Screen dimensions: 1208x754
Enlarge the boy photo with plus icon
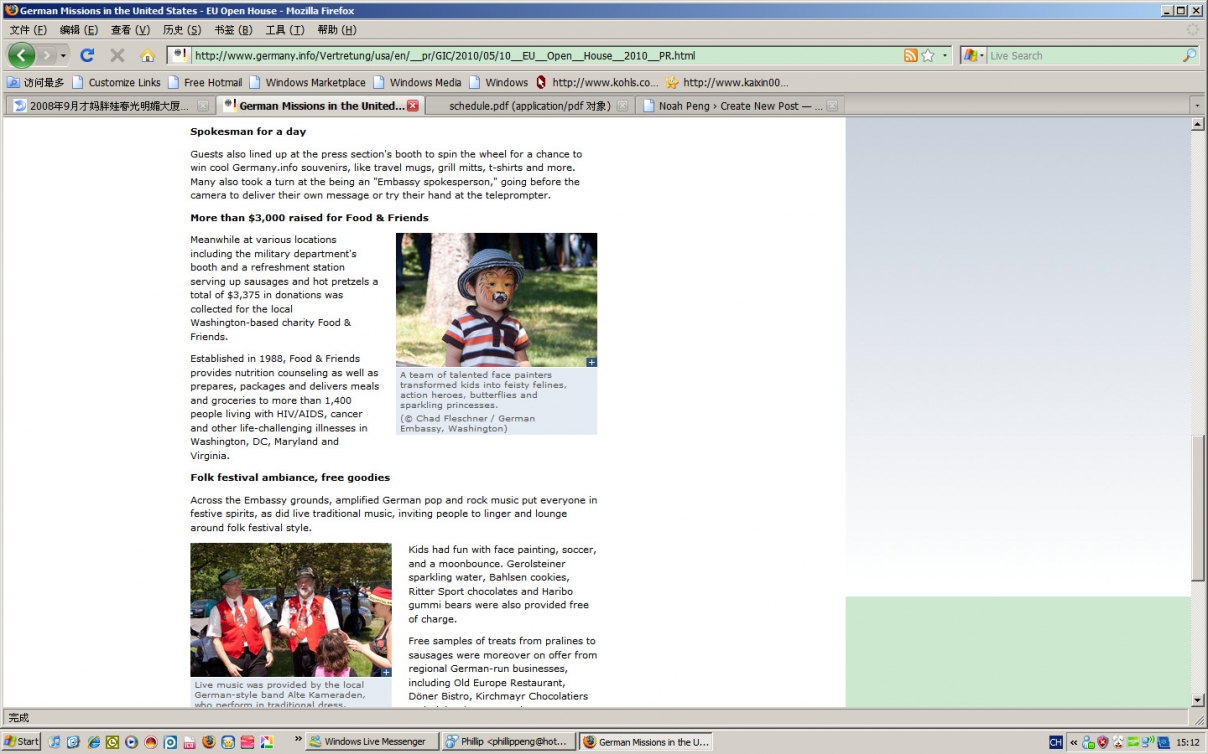pos(592,362)
